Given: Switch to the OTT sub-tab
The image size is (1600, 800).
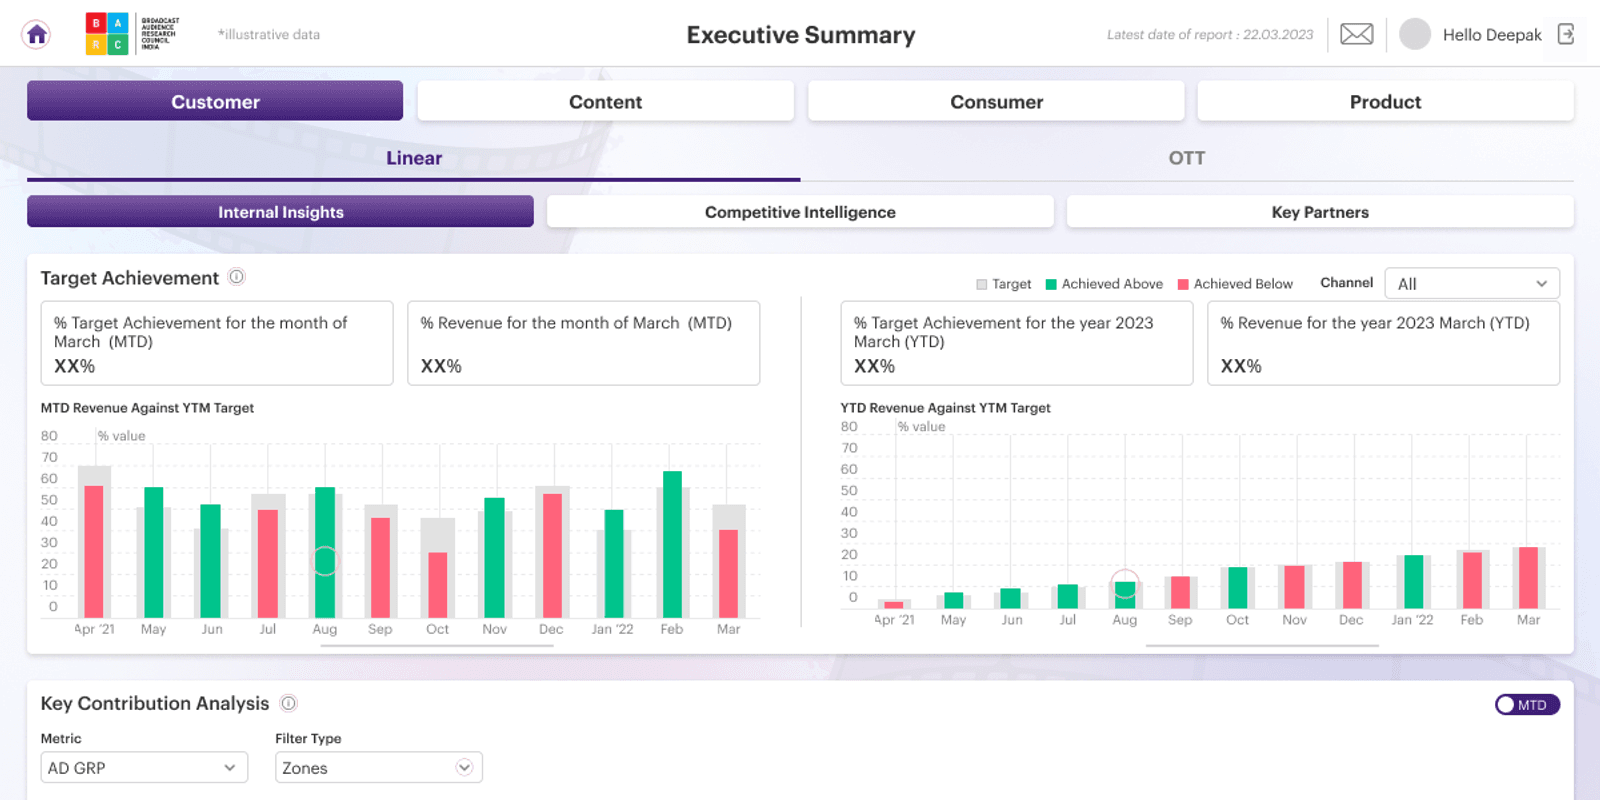Looking at the screenshot, I should [x=1187, y=158].
